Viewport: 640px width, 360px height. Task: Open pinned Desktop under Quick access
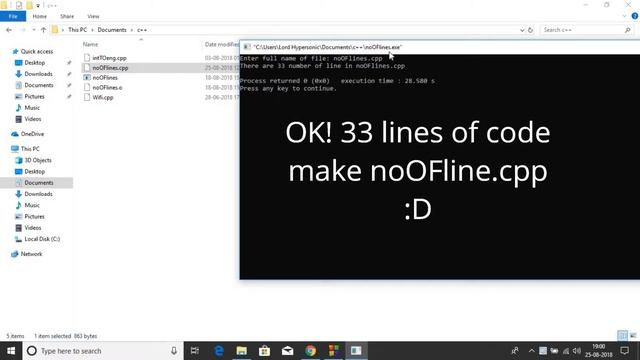coord(35,63)
